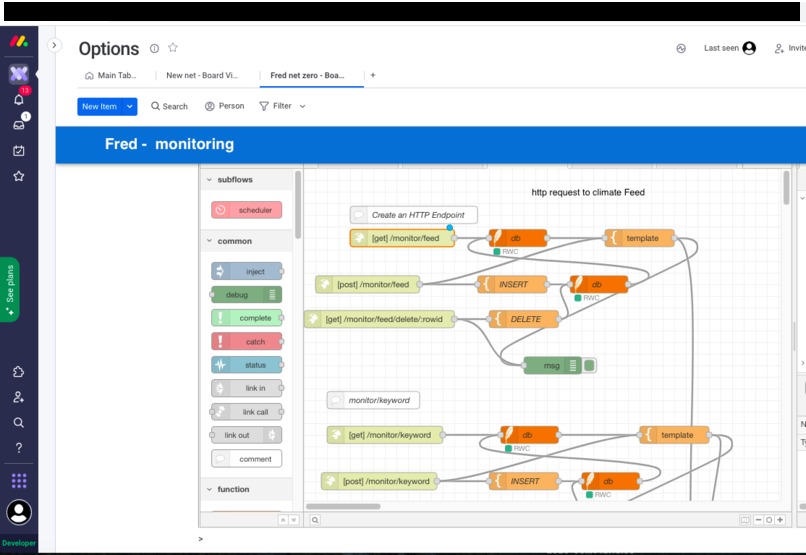This screenshot has height=555, width=806.
Task: Select the DELETE template node
Action: click(x=523, y=319)
